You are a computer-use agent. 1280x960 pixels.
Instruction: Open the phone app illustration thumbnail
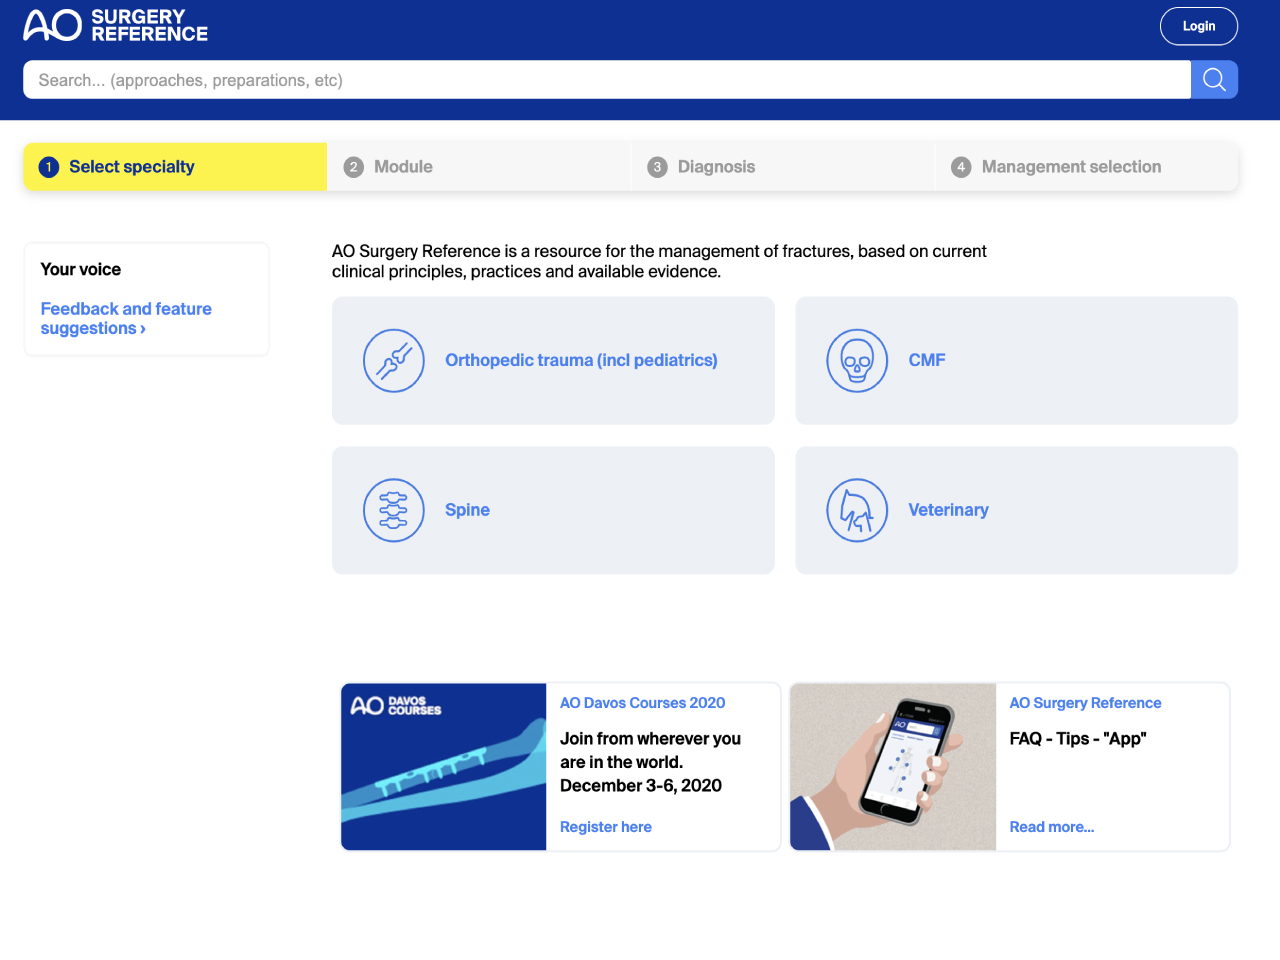[x=893, y=767]
